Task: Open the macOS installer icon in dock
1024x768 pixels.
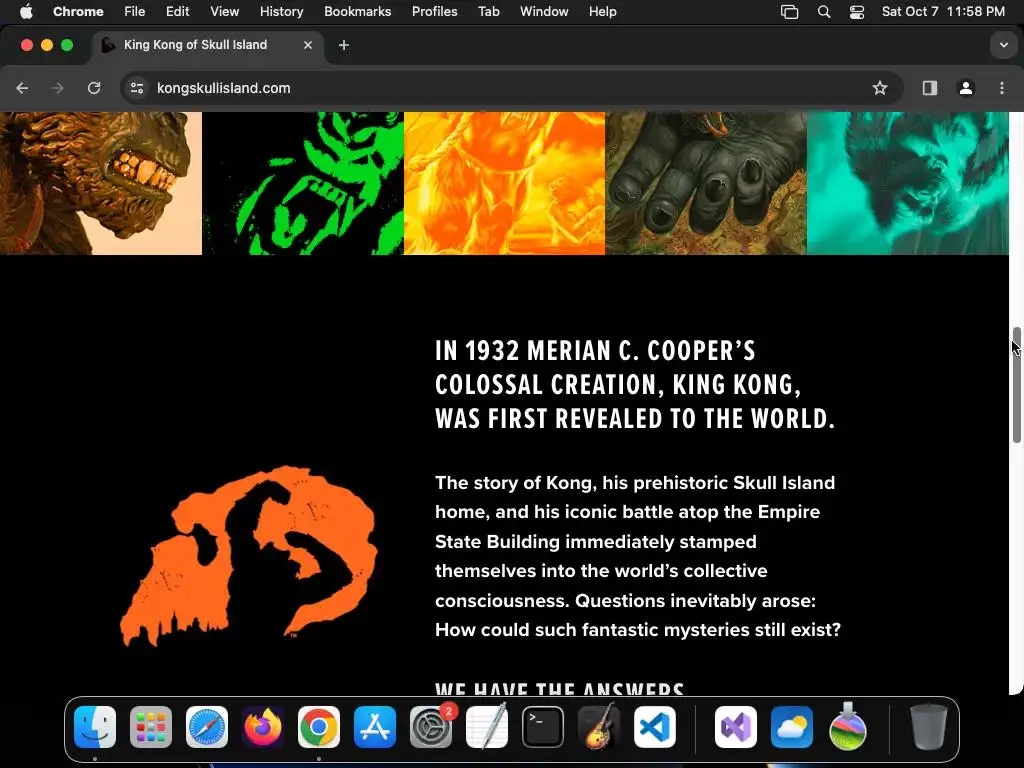Action: click(x=848, y=727)
